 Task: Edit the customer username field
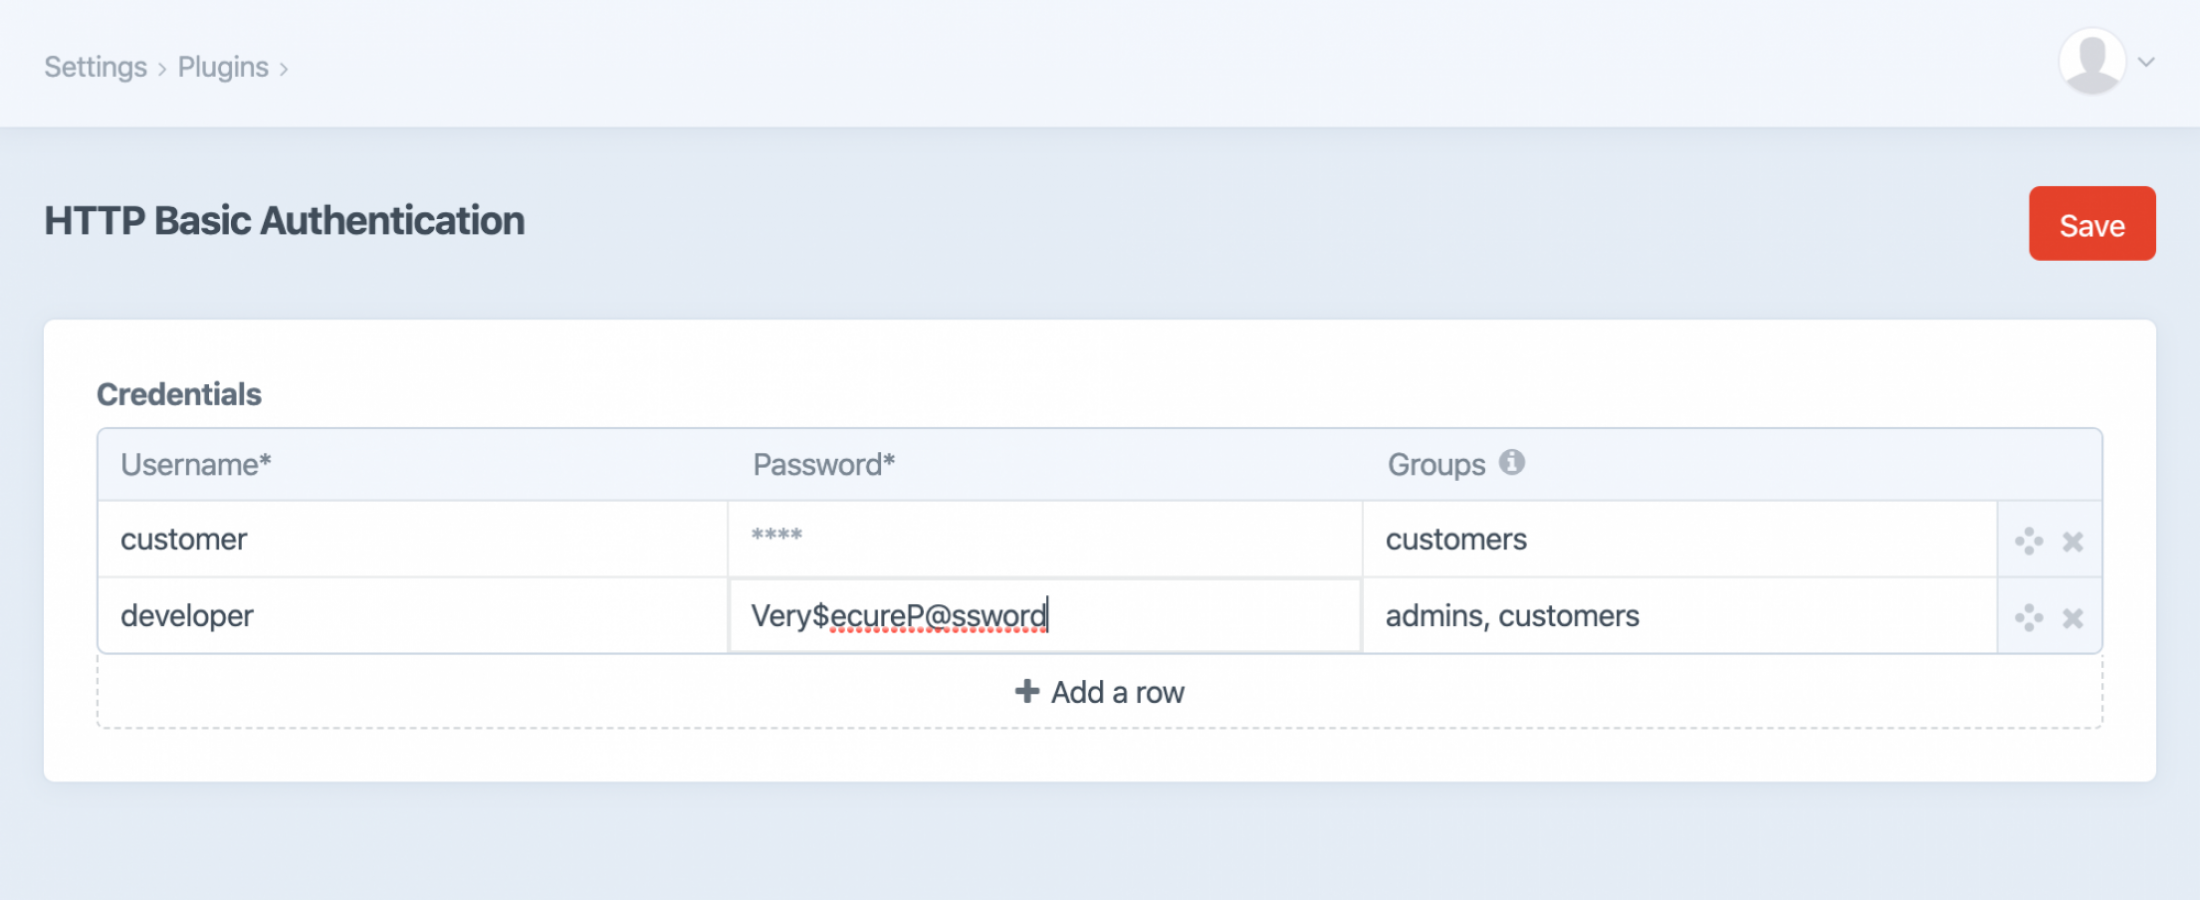[413, 539]
